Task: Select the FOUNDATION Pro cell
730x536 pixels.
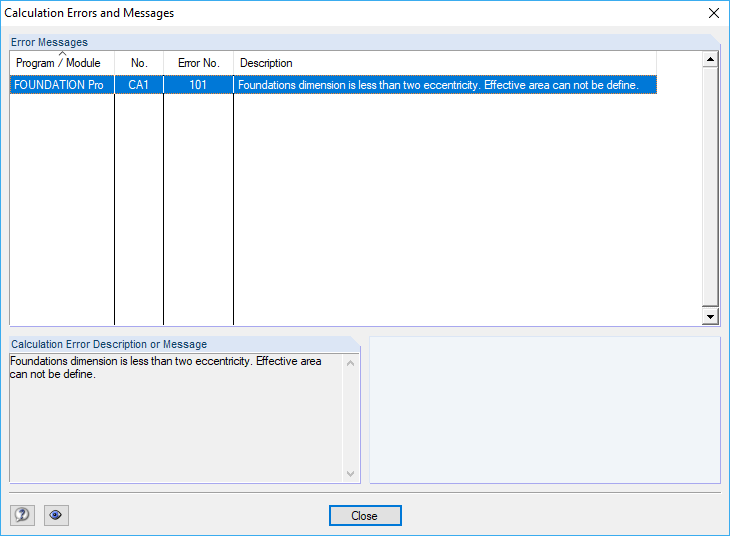Action: 62,85
